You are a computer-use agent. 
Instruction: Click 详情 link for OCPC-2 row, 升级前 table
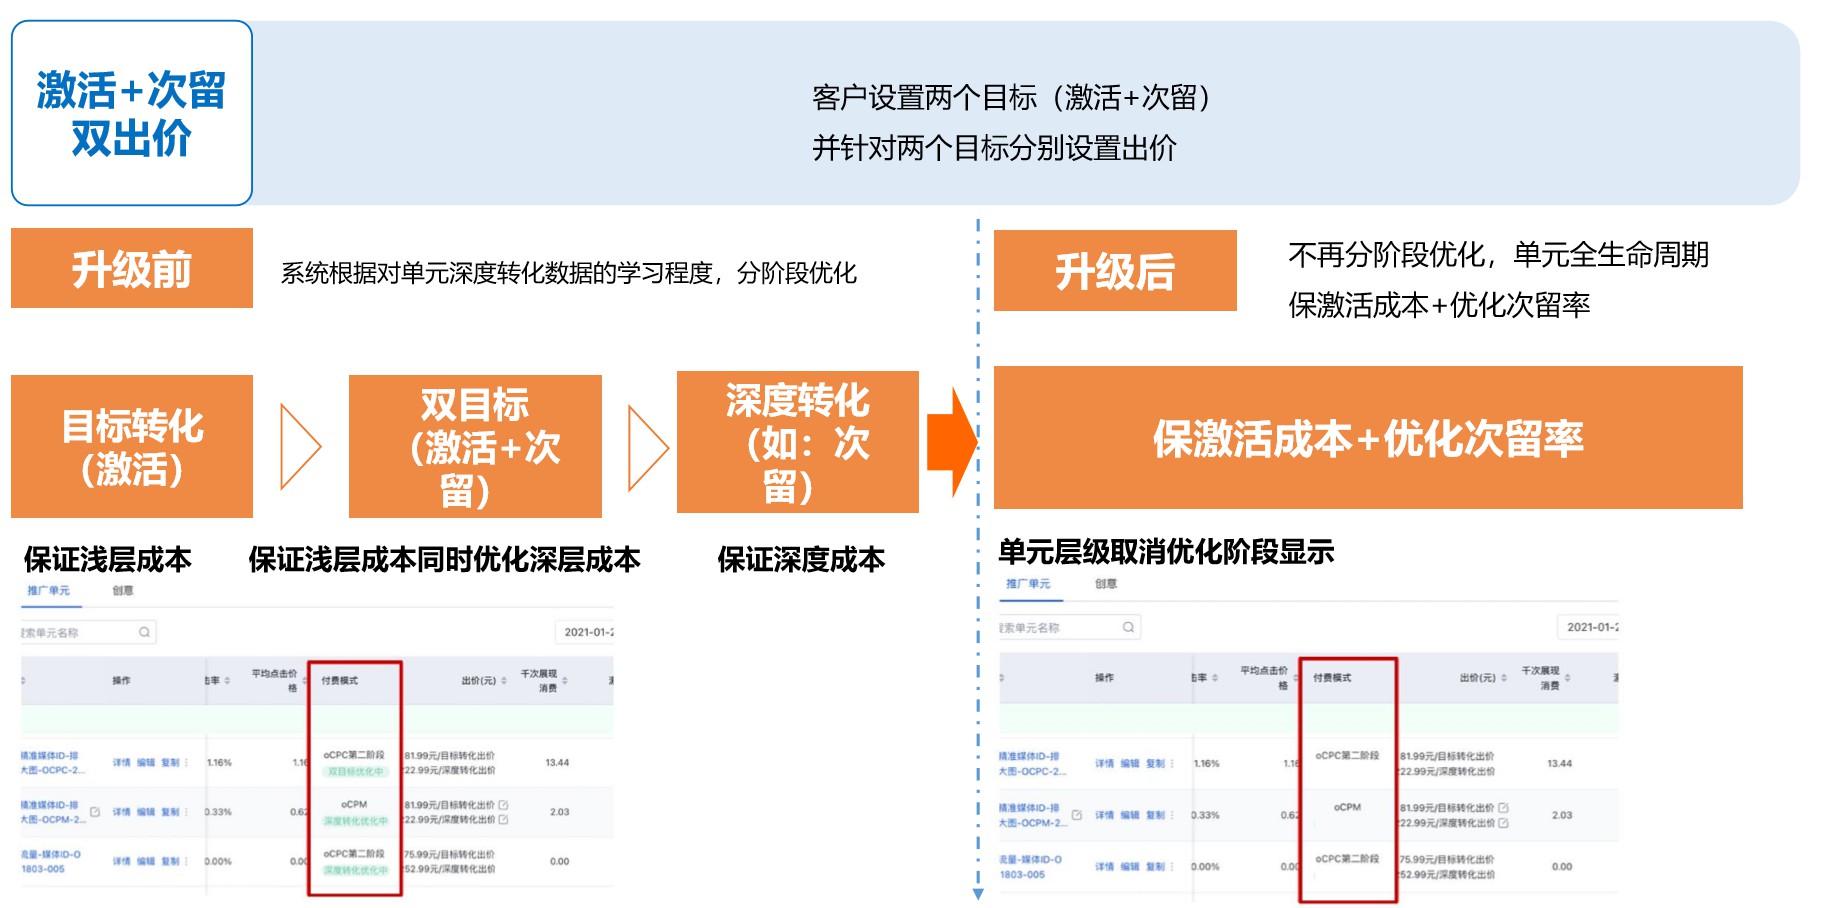point(121,763)
